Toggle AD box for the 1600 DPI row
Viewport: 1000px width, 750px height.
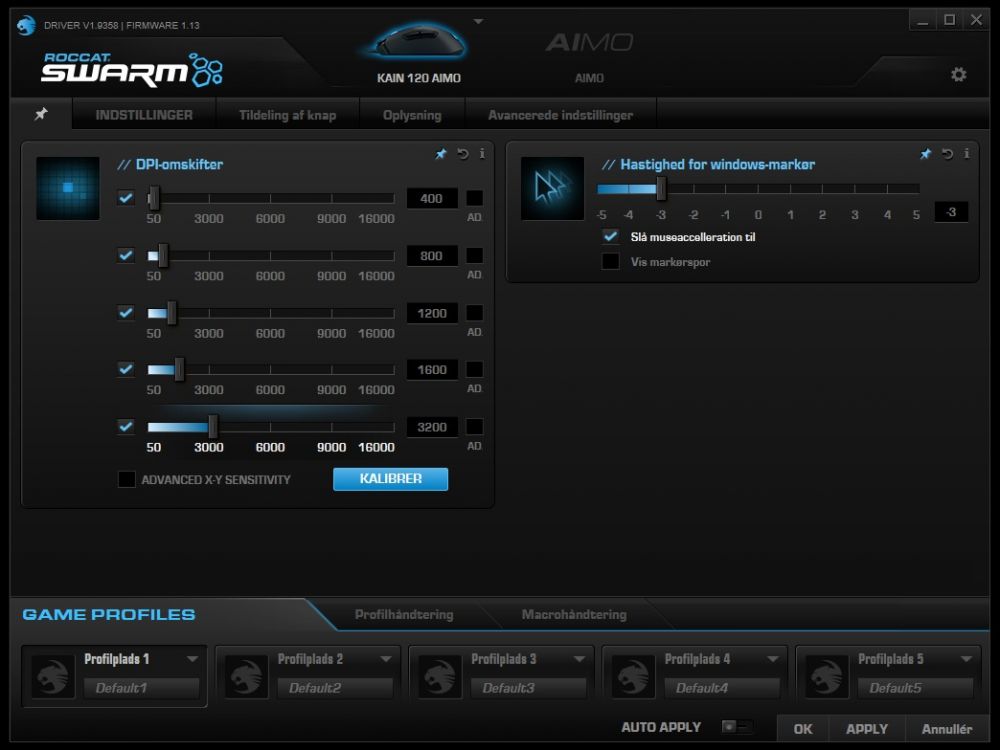[x=474, y=369]
